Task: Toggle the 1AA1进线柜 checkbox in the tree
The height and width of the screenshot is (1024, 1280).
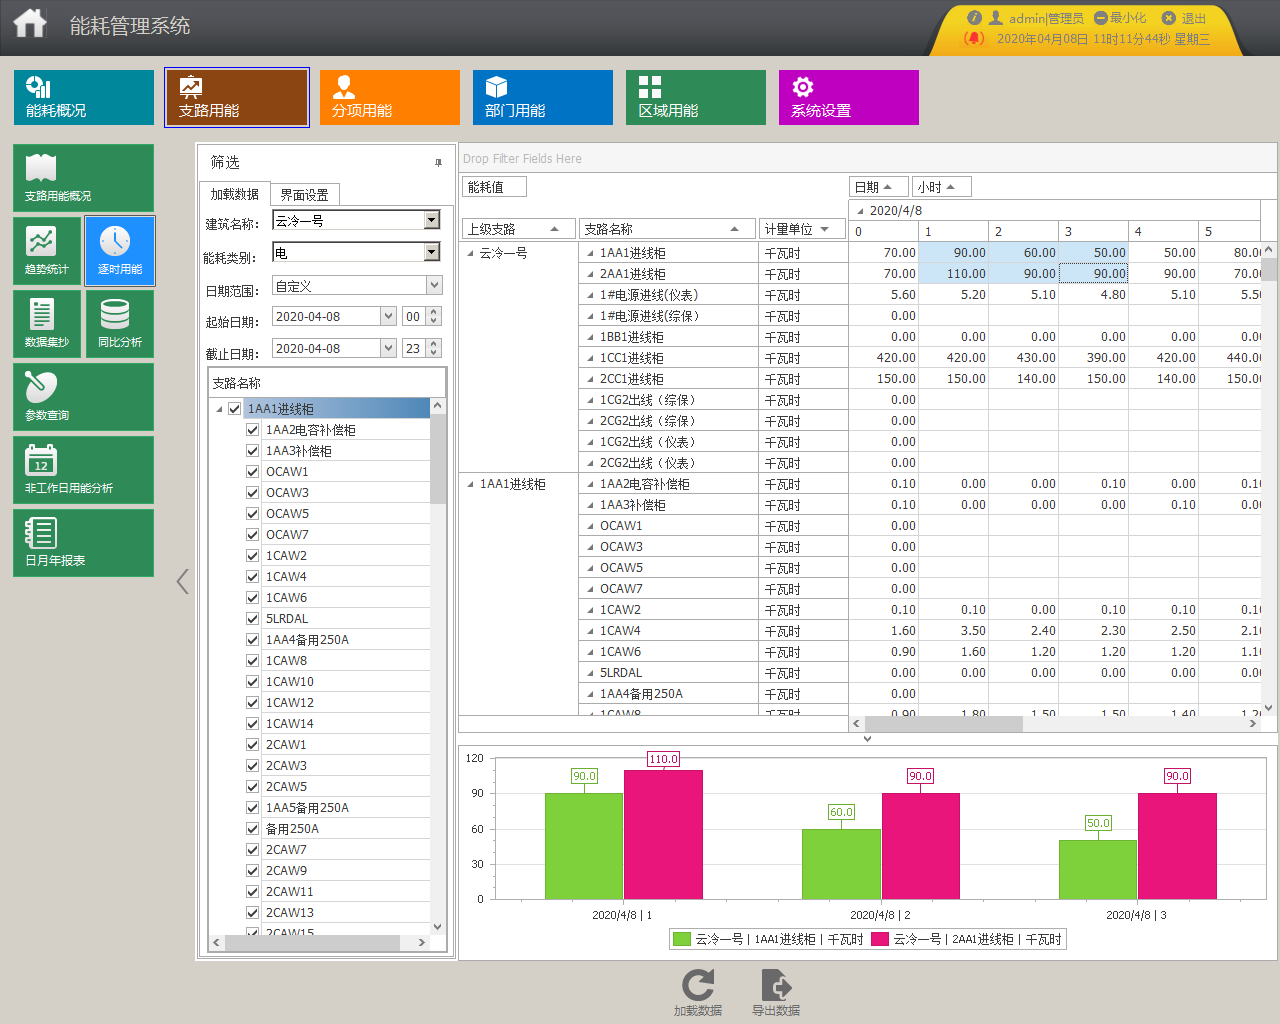Action: tap(235, 408)
